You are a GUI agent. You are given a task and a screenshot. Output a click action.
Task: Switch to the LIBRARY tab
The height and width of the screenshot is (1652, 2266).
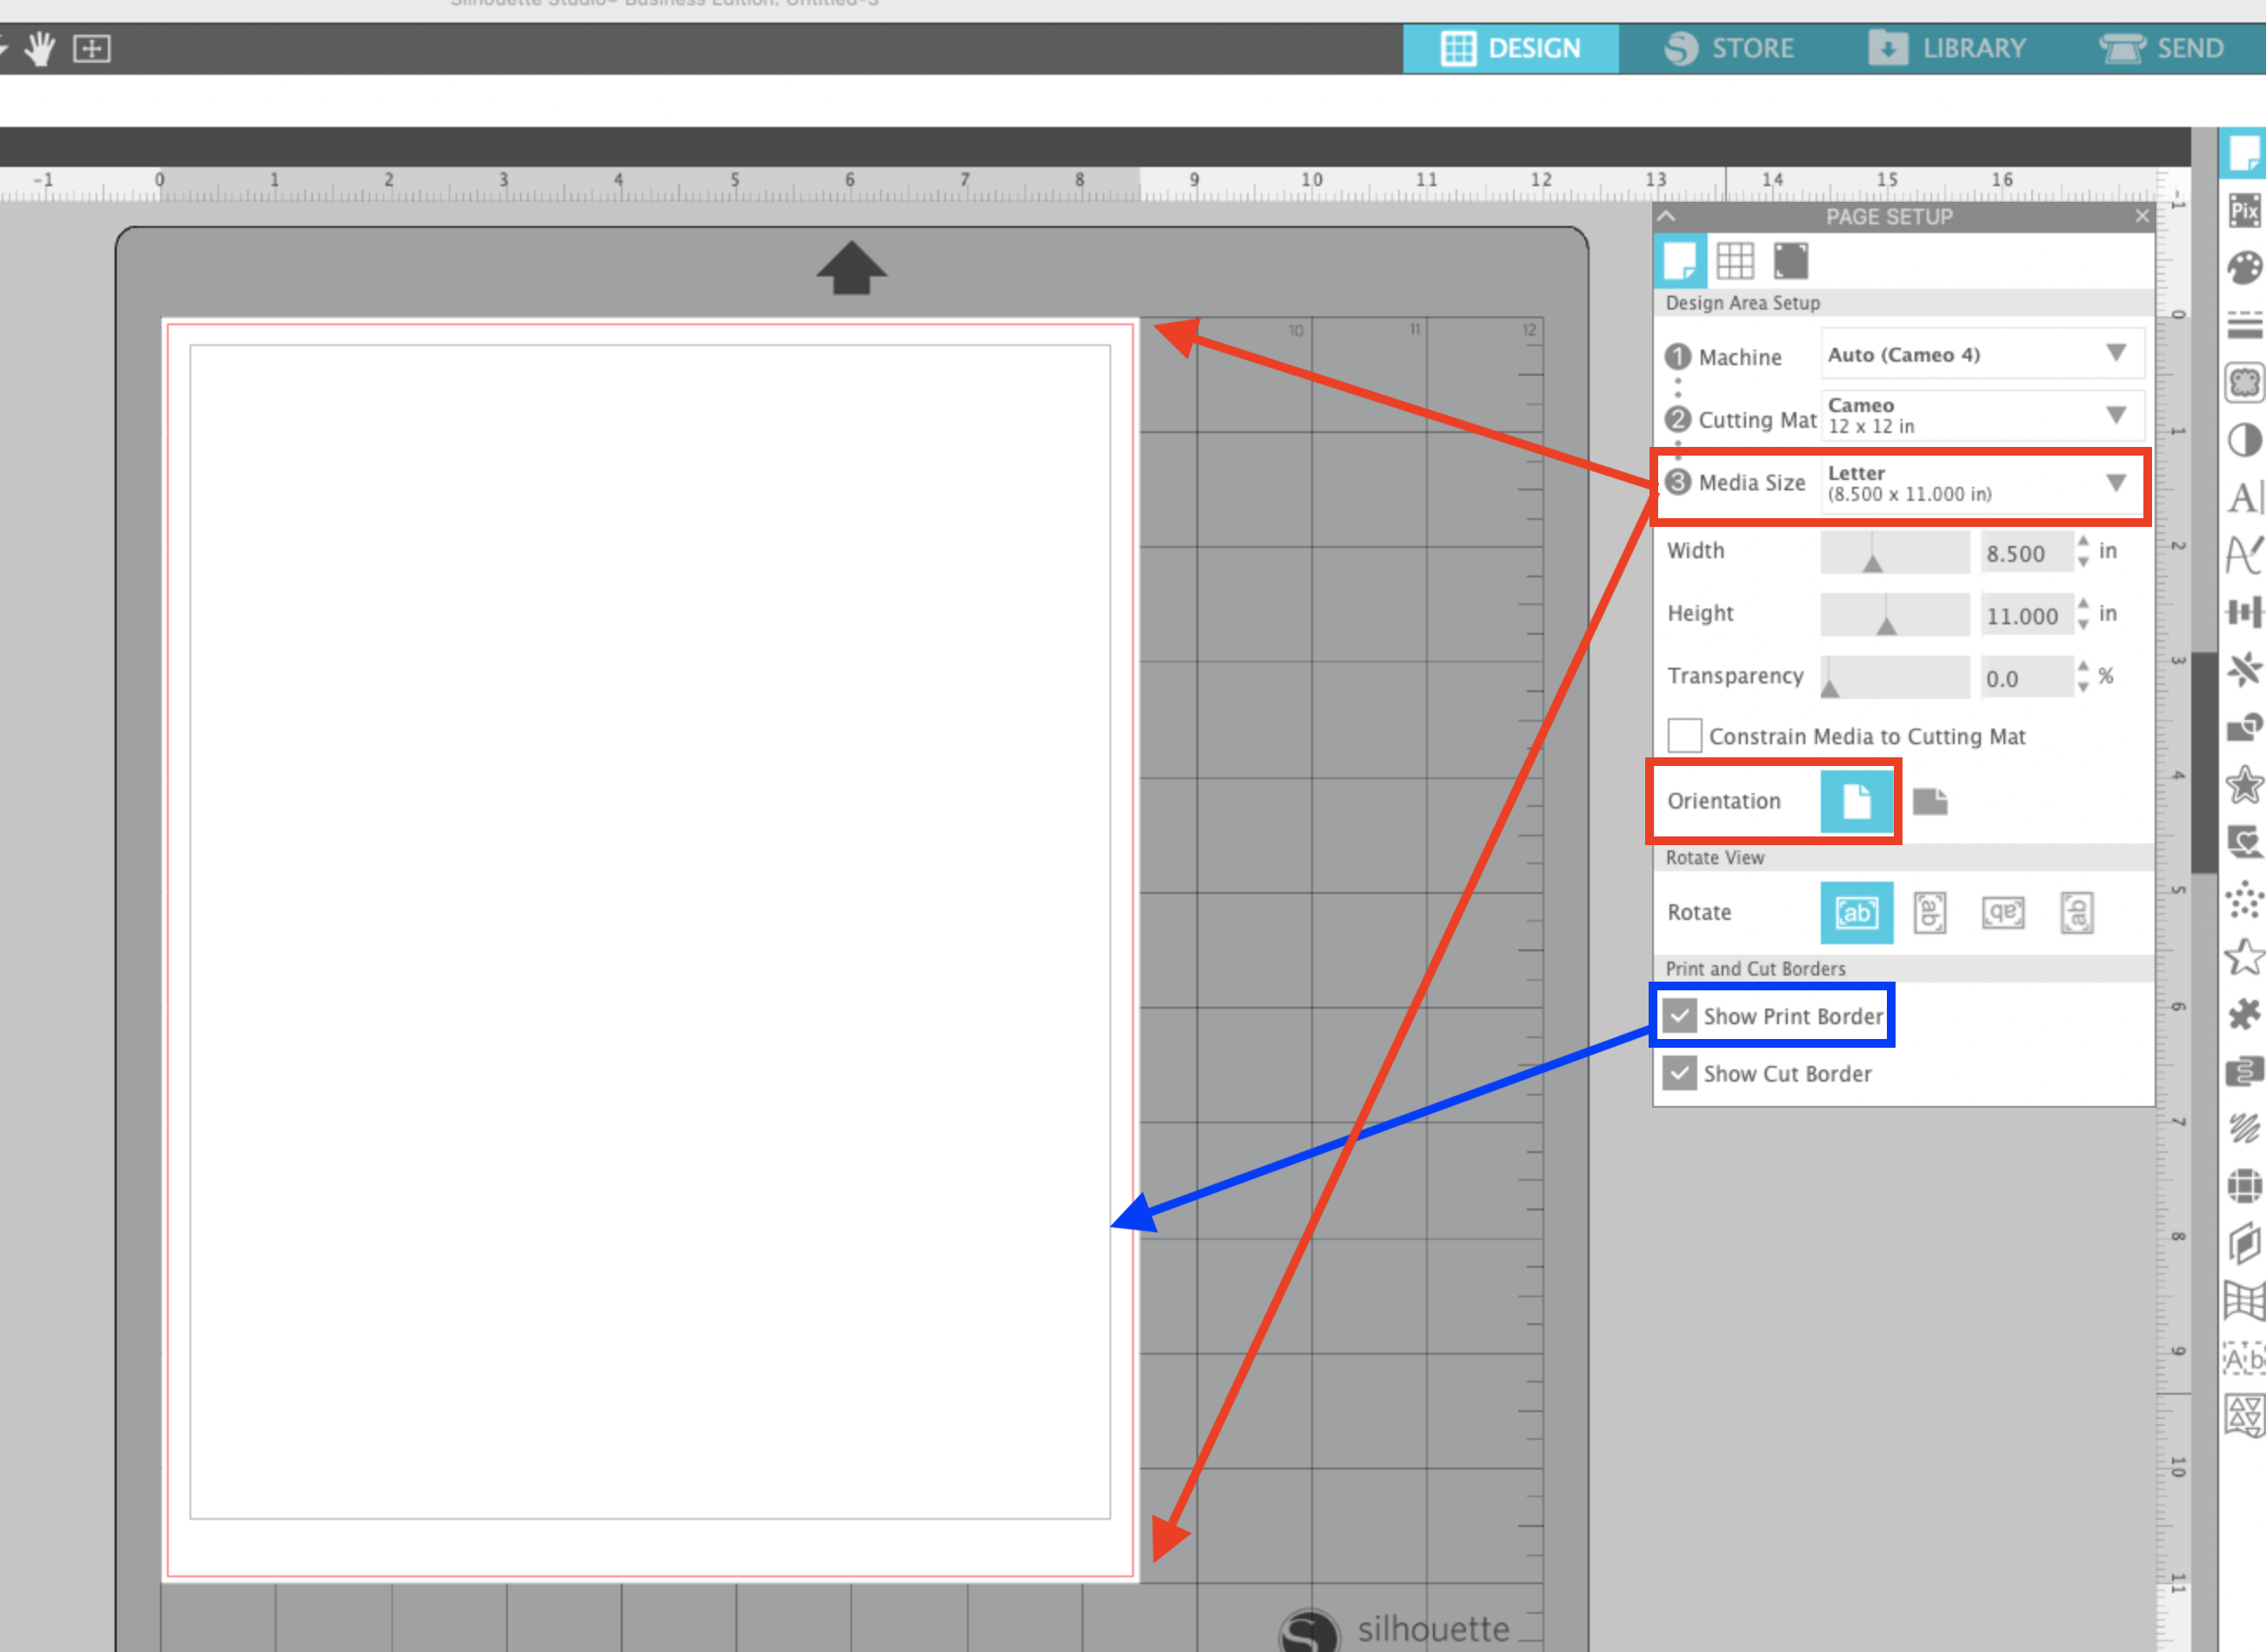pyautogui.click(x=1947, y=48)
